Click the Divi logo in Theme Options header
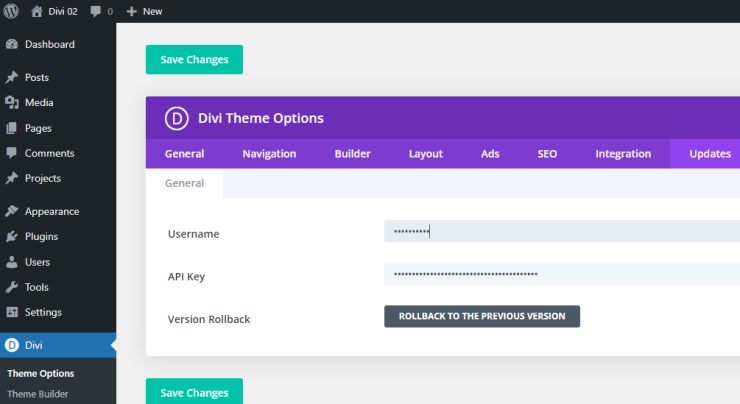740x404 pixels. [x=177, y=118]
